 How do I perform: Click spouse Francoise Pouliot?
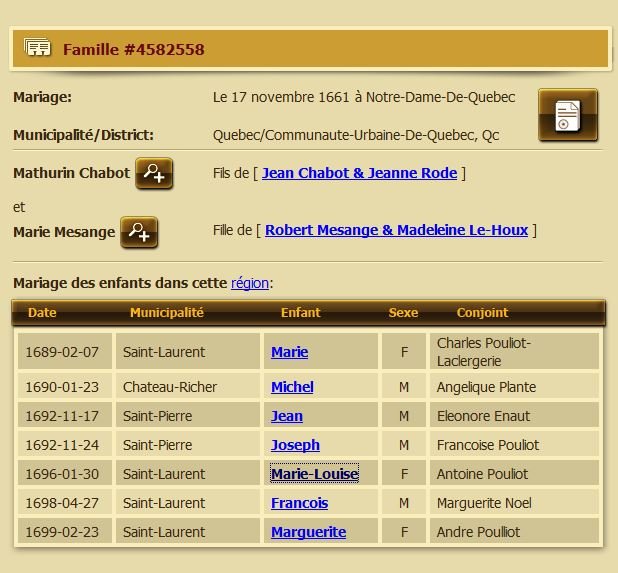tap(514, 445)
